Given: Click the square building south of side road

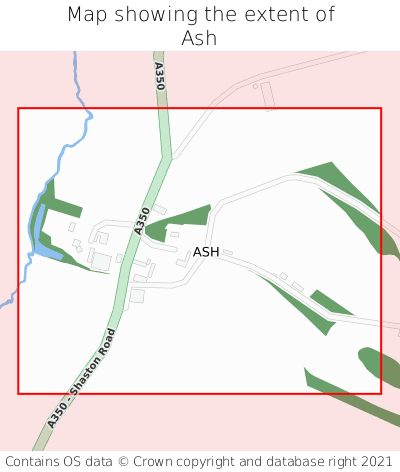Looking at the screenshot, I should pos(137,296).
